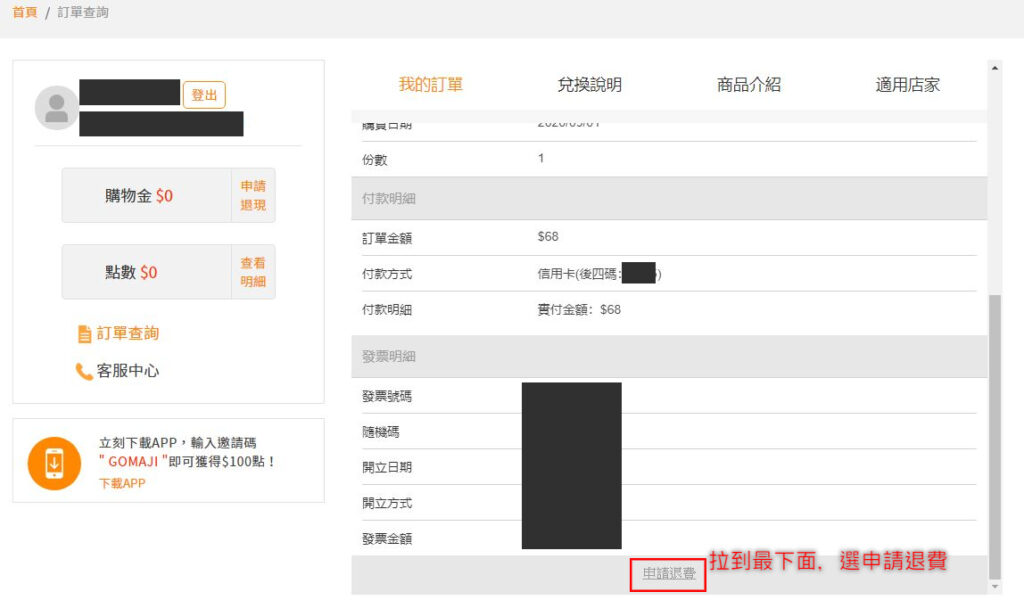Select the 商品介紹 tab
Viewport: 1024px width, 600px height.
748,85
